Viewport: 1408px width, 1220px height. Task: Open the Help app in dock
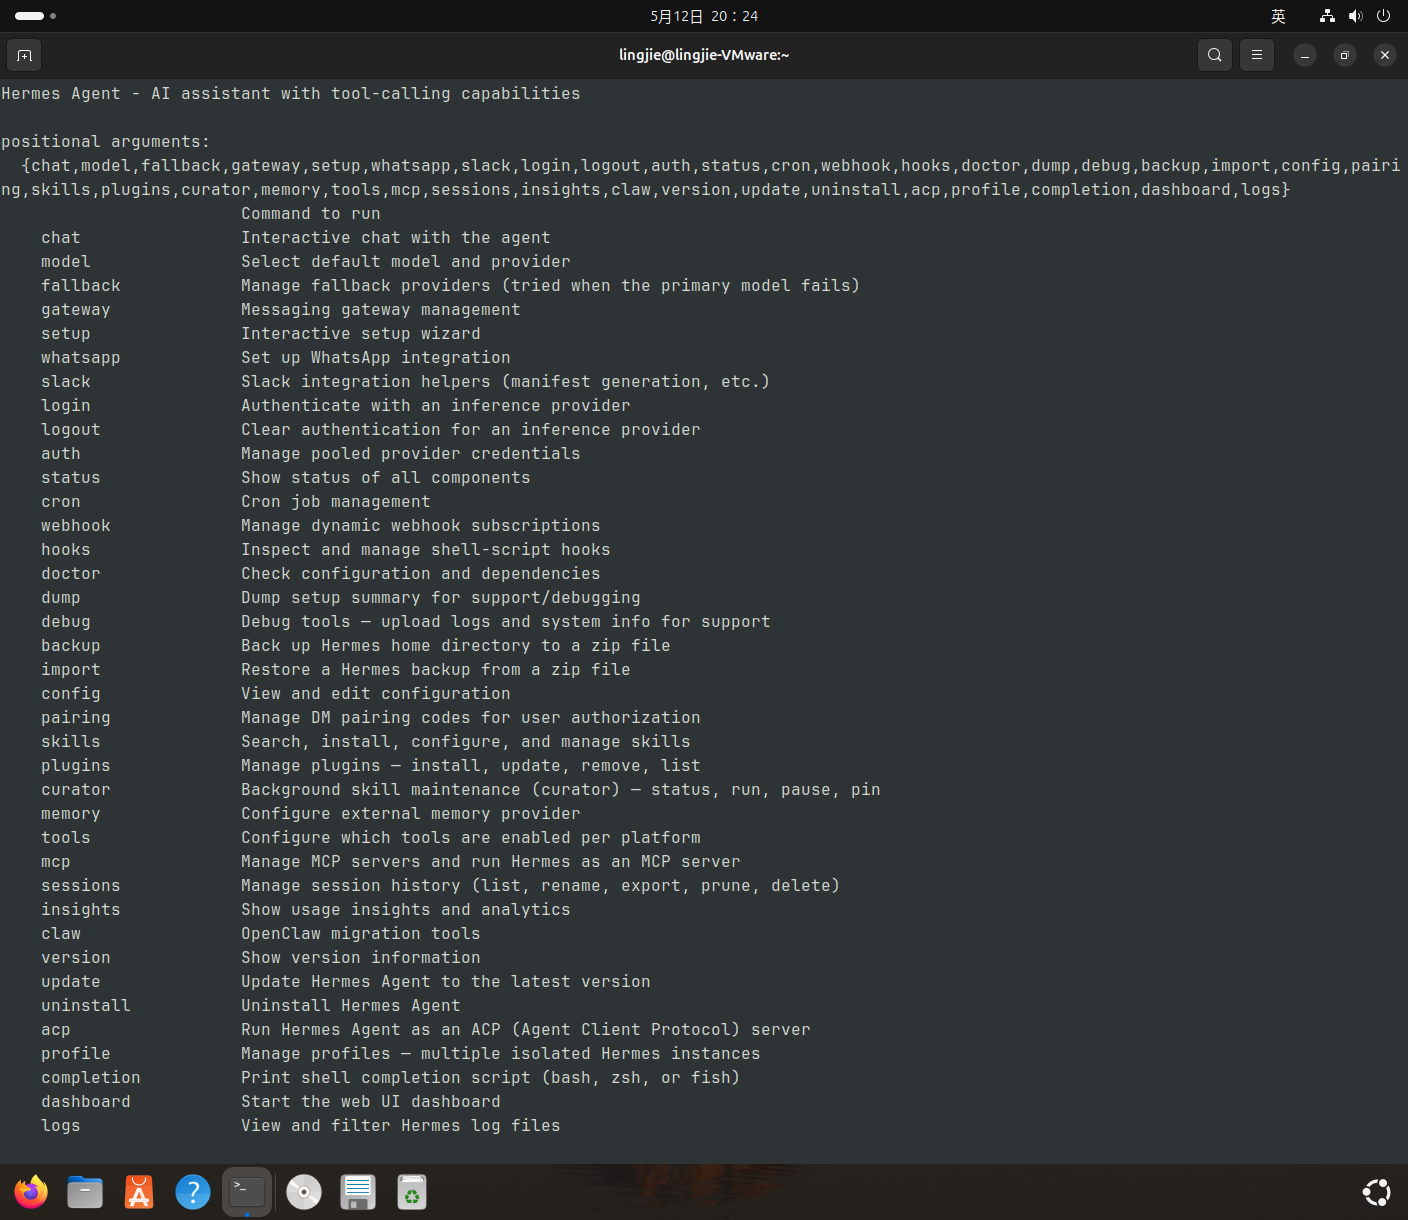tap(193, 1192)
